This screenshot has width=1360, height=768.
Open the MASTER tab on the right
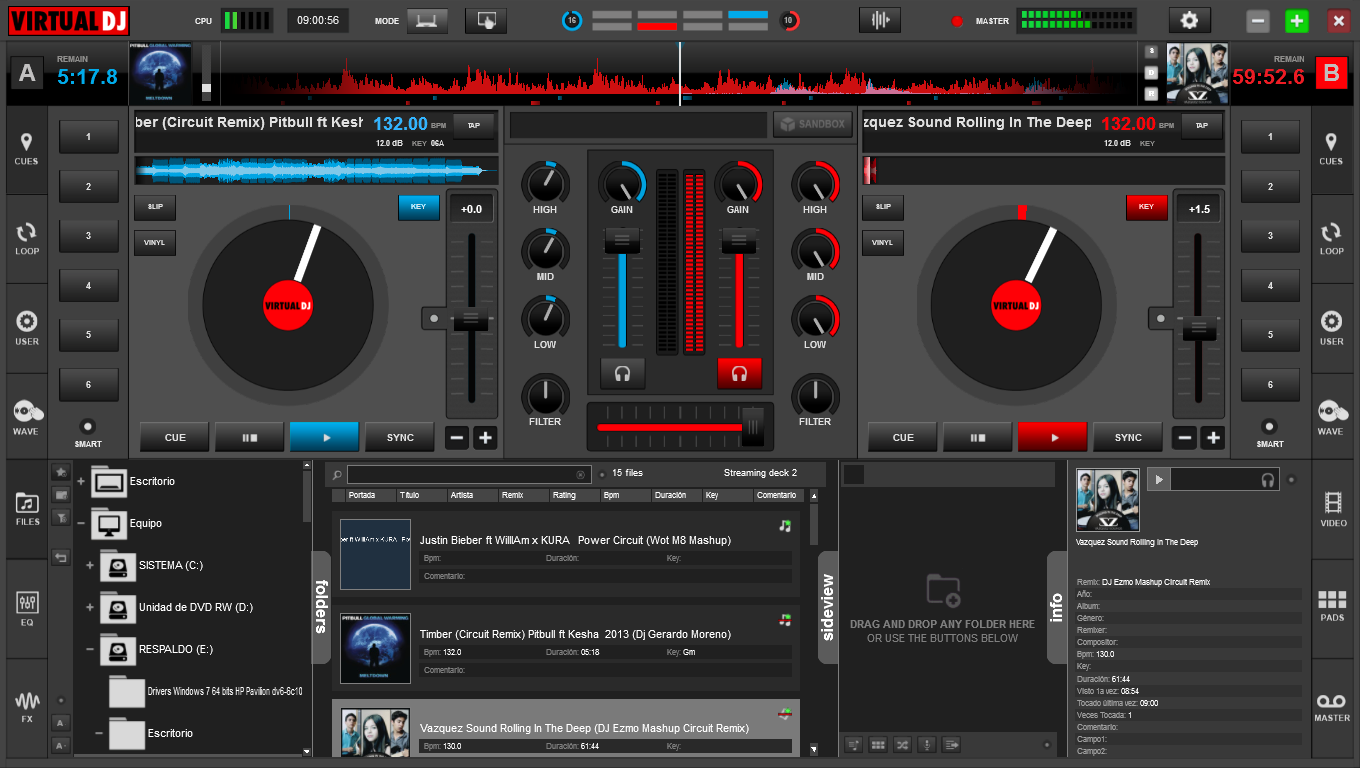point(1332,706)
